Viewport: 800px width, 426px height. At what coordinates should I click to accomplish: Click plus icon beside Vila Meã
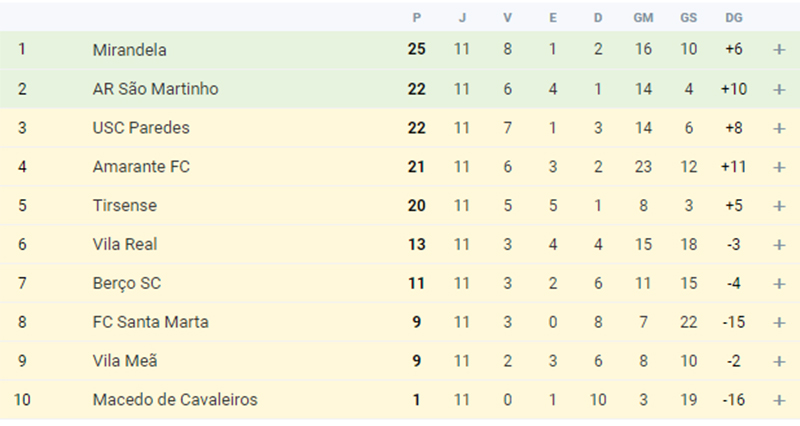coord(779,361)
